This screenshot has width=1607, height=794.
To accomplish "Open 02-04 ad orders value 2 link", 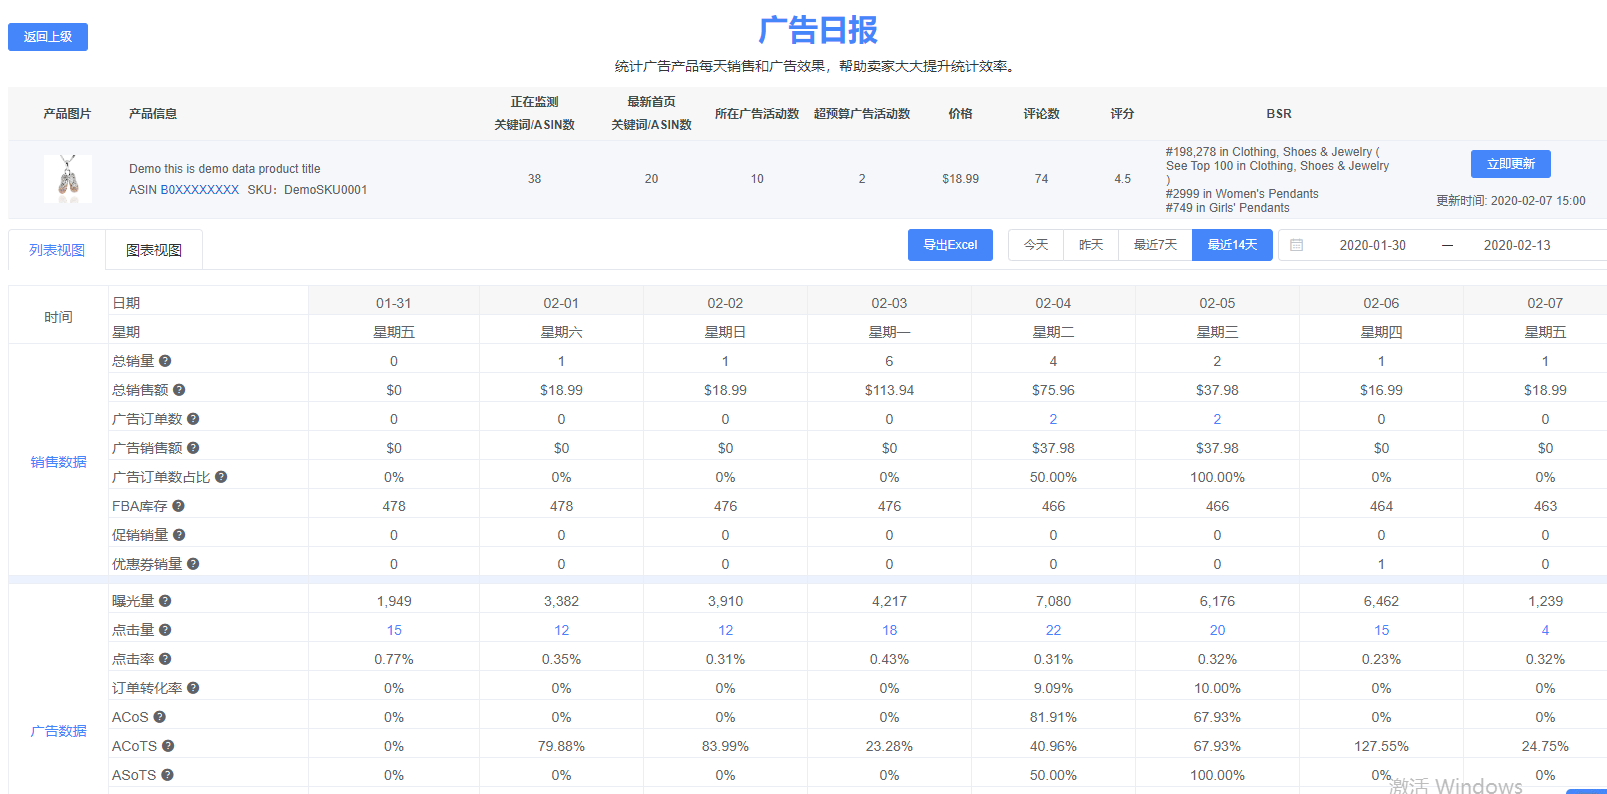I will (1053, 419).
